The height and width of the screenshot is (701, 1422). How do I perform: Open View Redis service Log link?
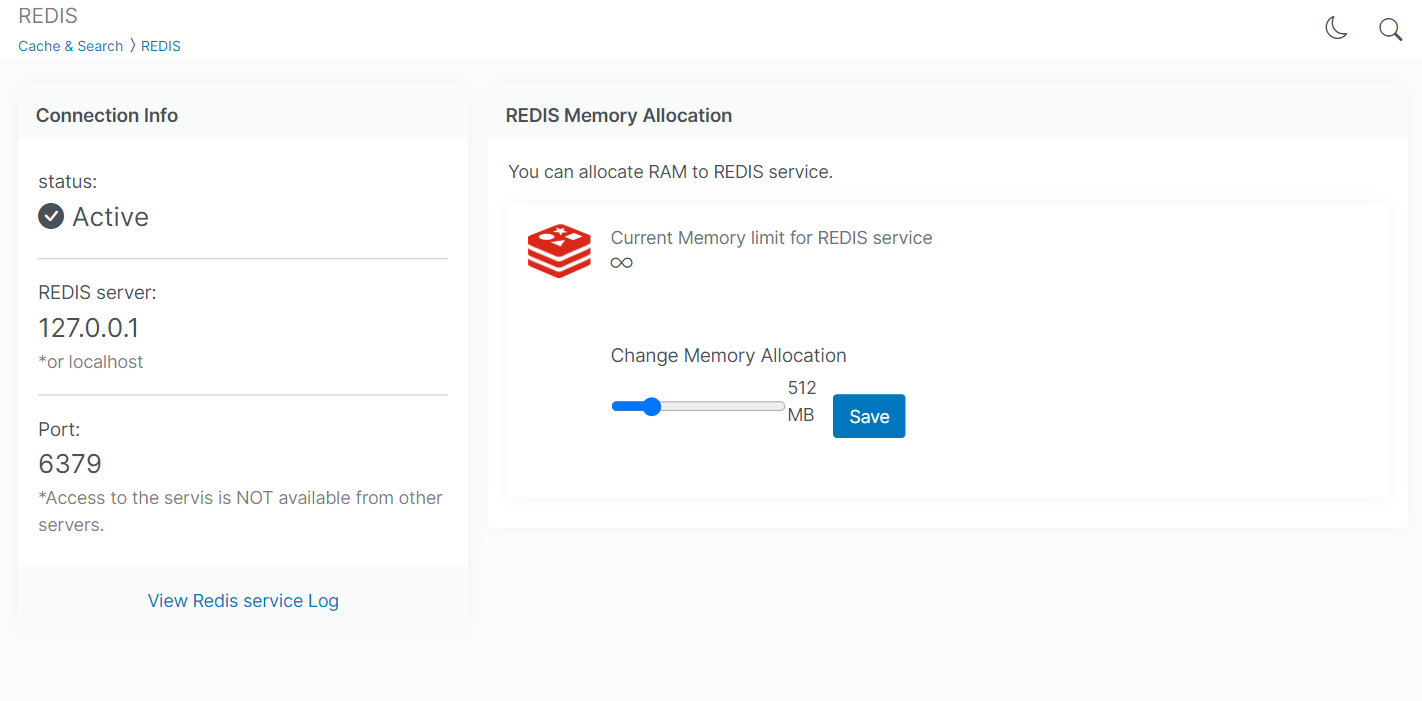coord(243,600)
